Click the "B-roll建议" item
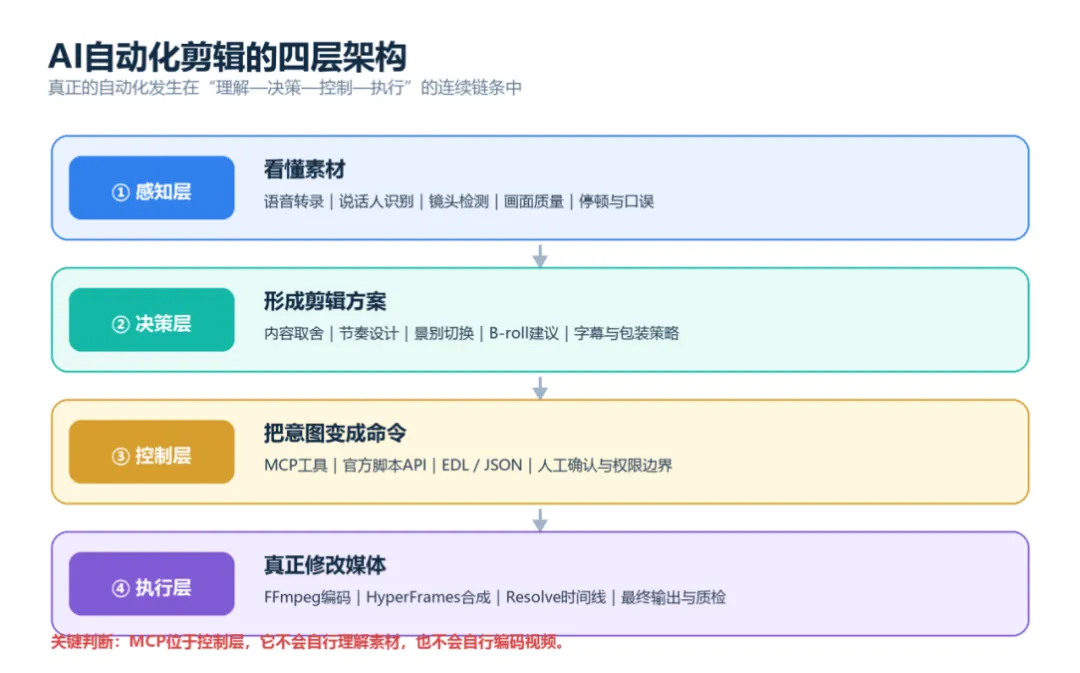This screenshot has height=673, width=1080. pos(524,333)
